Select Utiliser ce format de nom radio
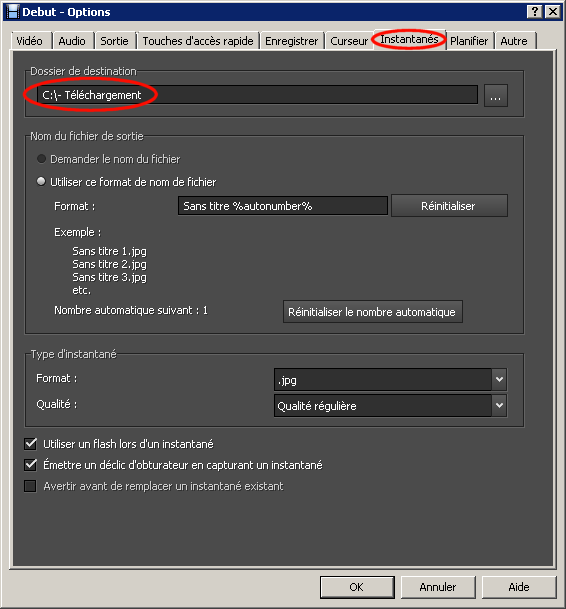This screenshot has height=609, width=566. [41, 181]
